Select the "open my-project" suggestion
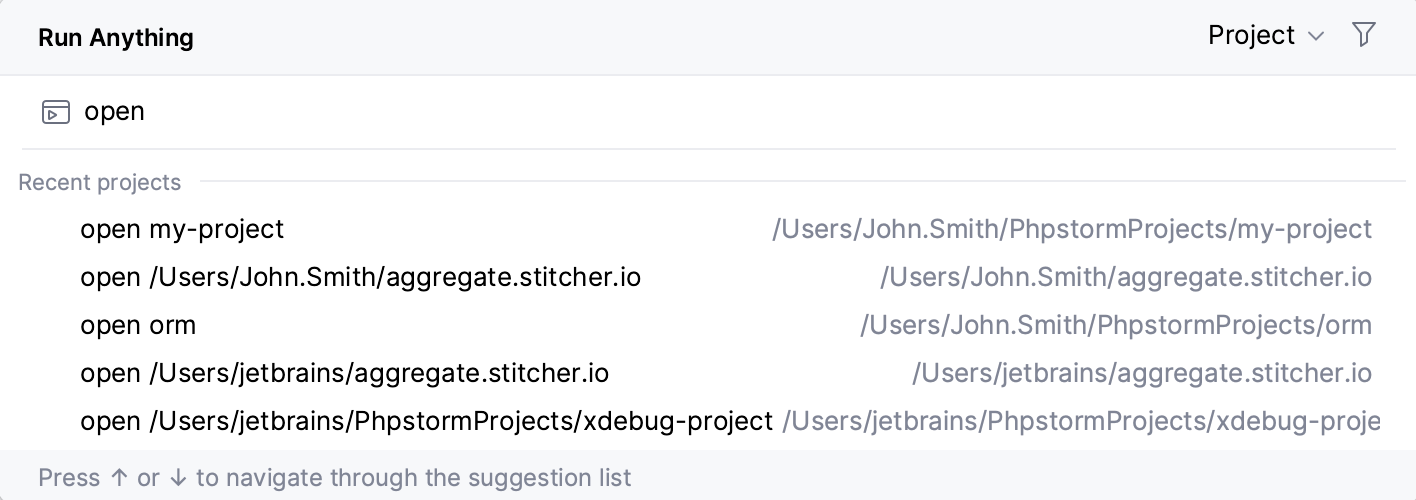 click(x=182, y=229)
